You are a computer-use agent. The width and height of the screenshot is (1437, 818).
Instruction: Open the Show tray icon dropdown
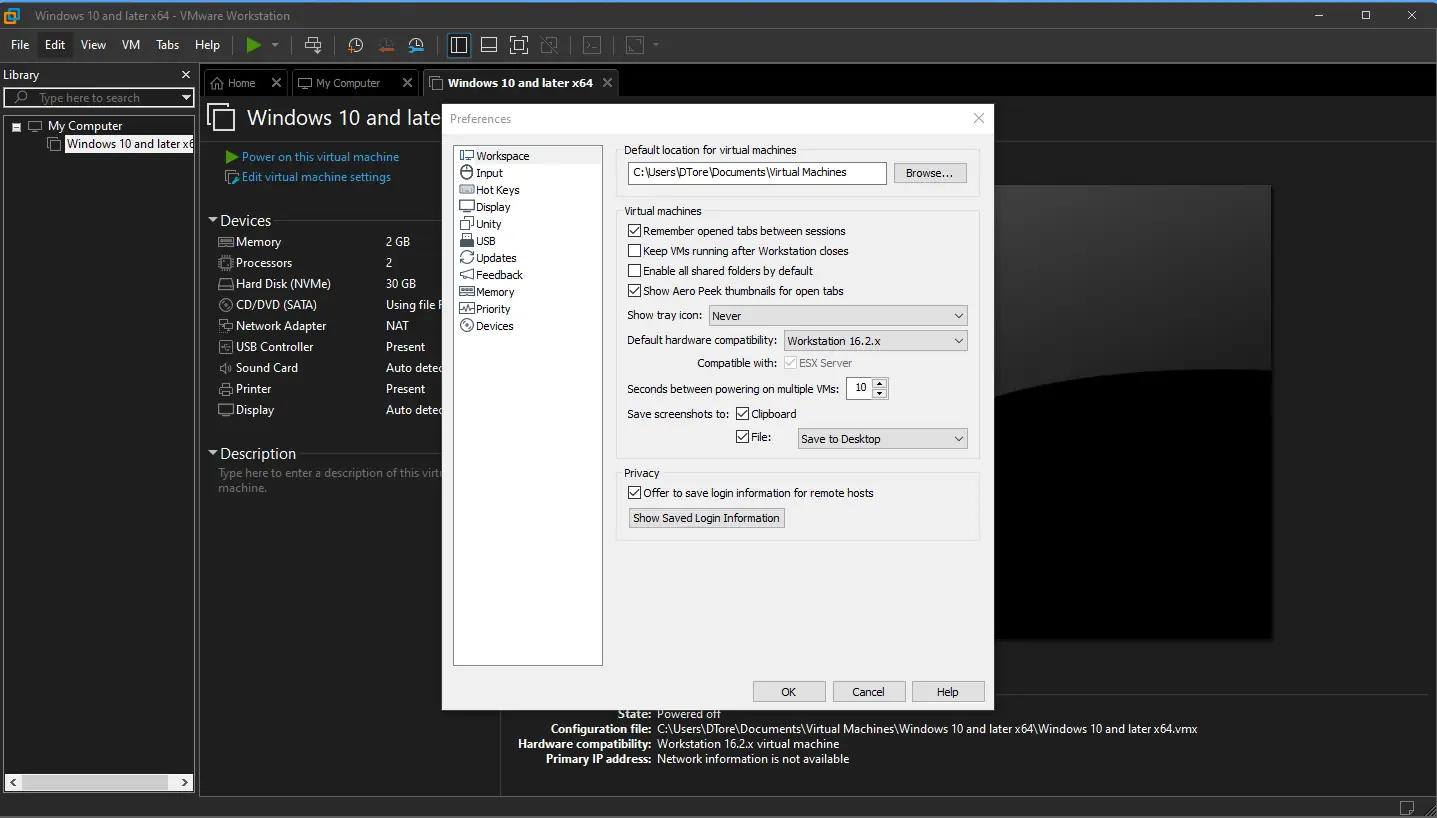point(838,316)
